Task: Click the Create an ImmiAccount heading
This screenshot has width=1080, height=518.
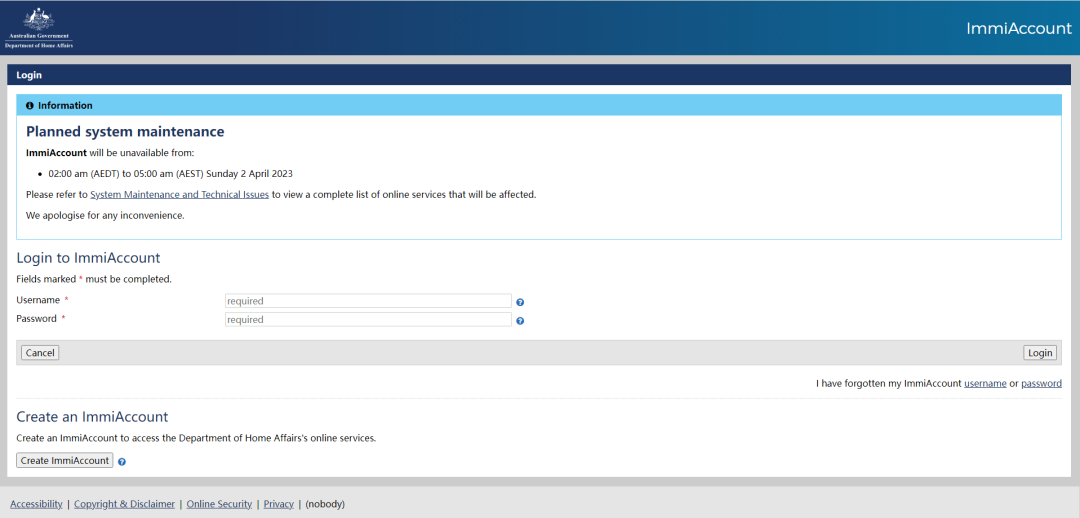Action: 92,417
